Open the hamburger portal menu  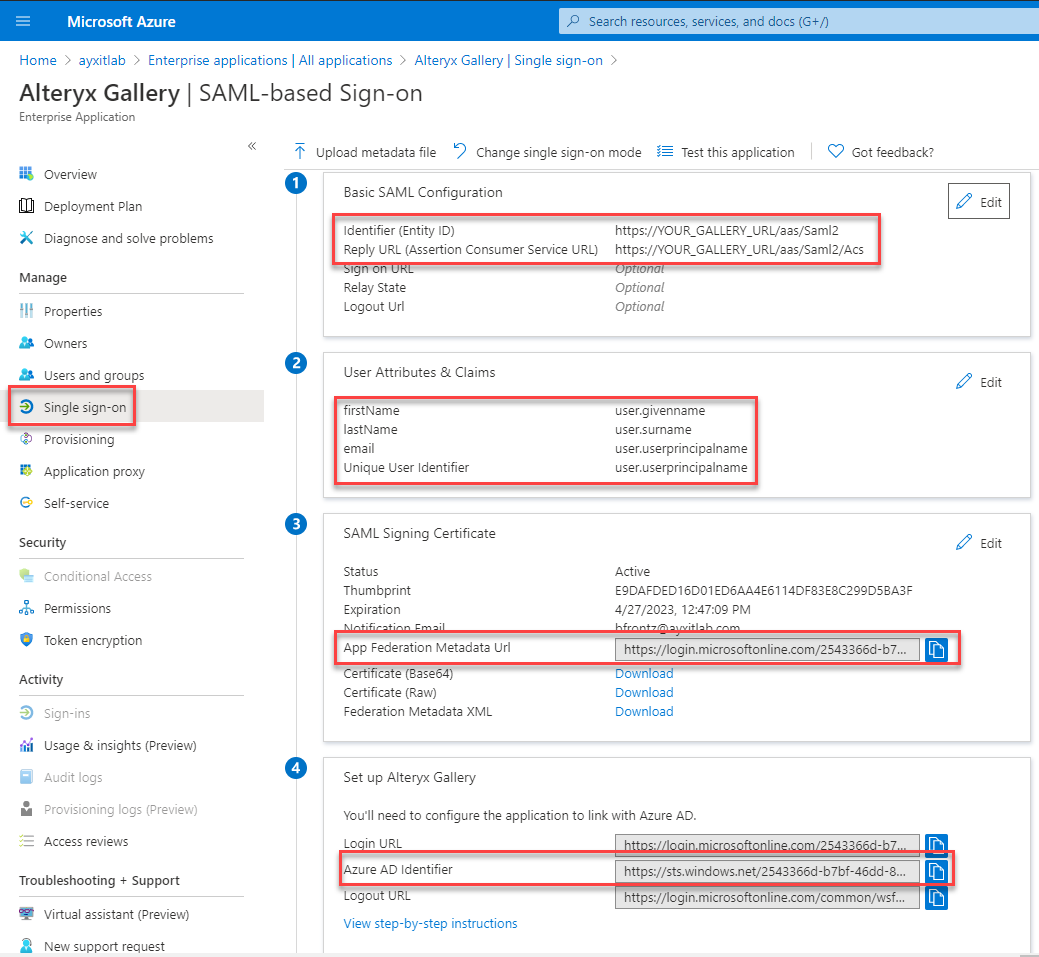(23, 21)
